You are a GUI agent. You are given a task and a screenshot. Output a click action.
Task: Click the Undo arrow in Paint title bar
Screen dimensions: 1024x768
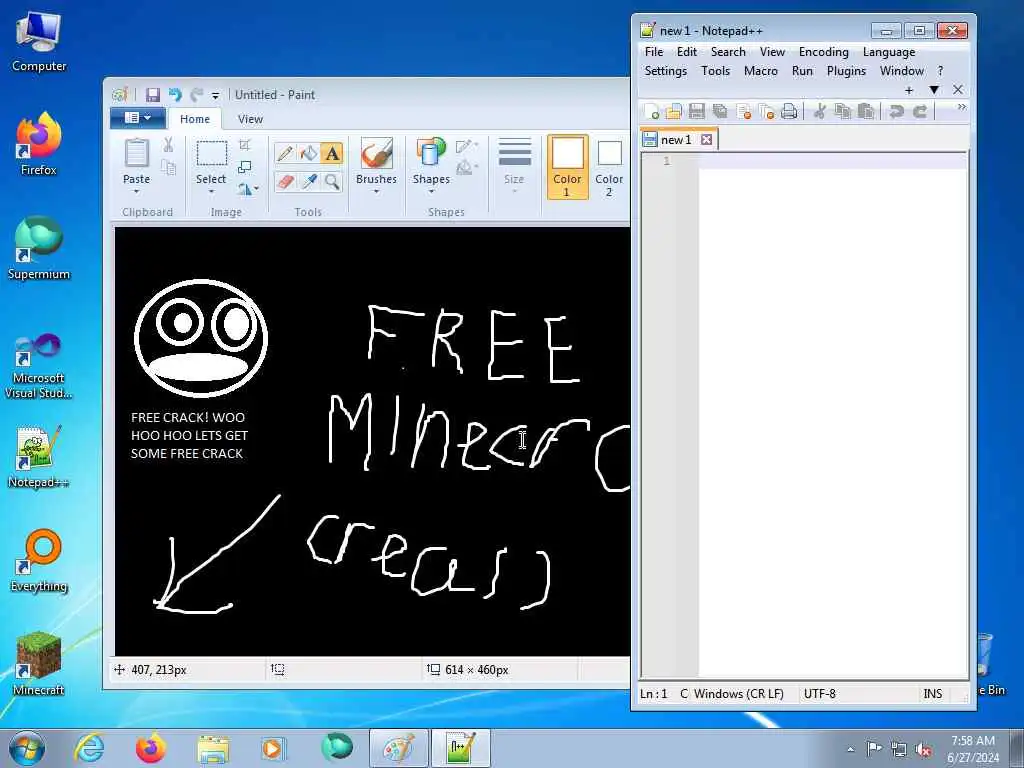click(175, 95)
